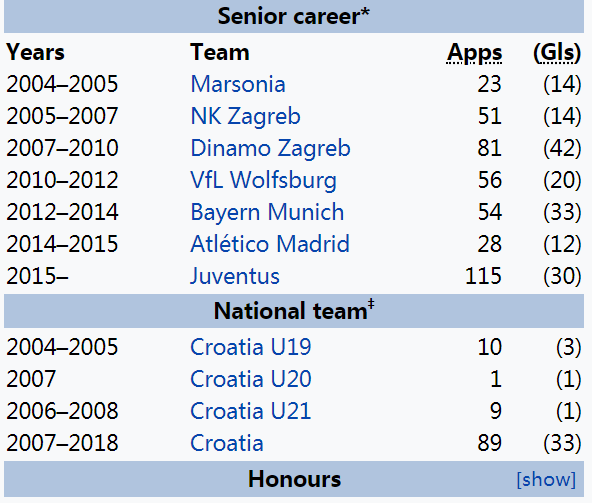Follow the Croatia U20 link
Viewport: 592px width, 503px height.
(251, 379)
